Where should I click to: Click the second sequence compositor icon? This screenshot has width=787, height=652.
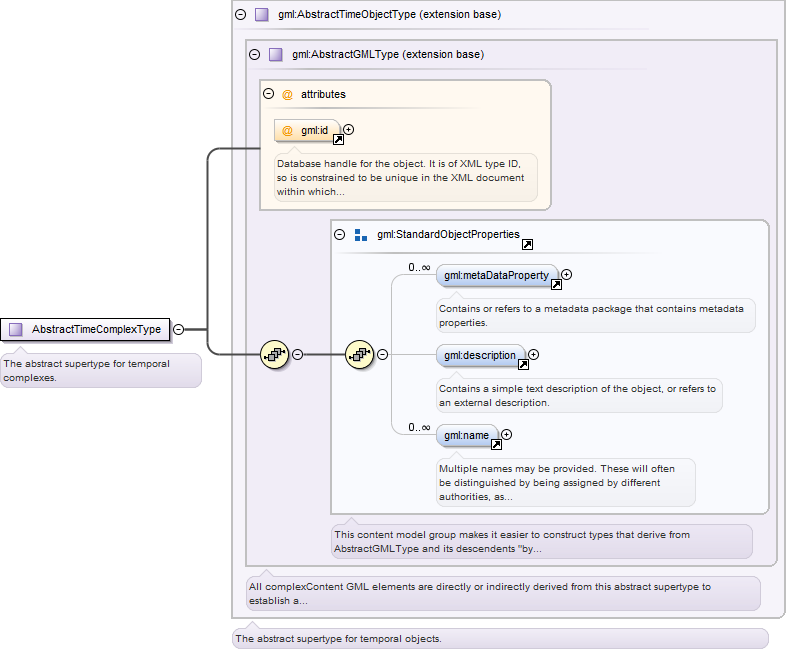coord(359,354)
